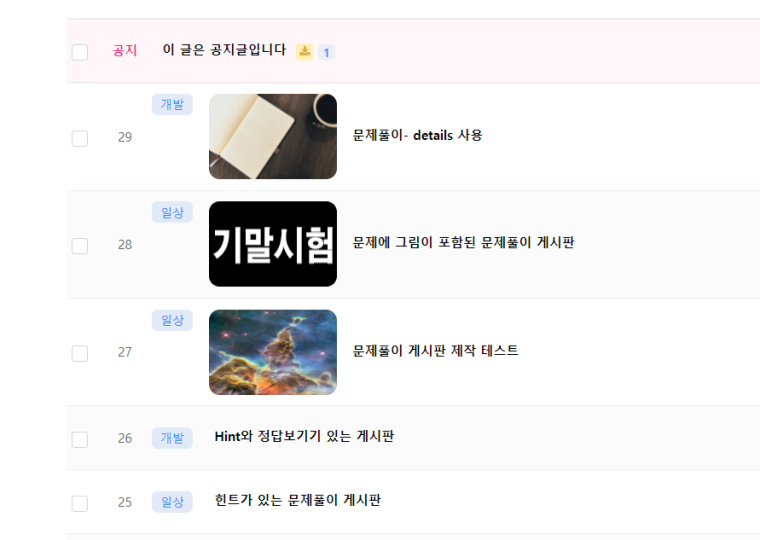Image resolution: width=760 pixels, height=540 pixels.
Task: Open post '이 글은 공지글입니다'
Action: [224, 50]
